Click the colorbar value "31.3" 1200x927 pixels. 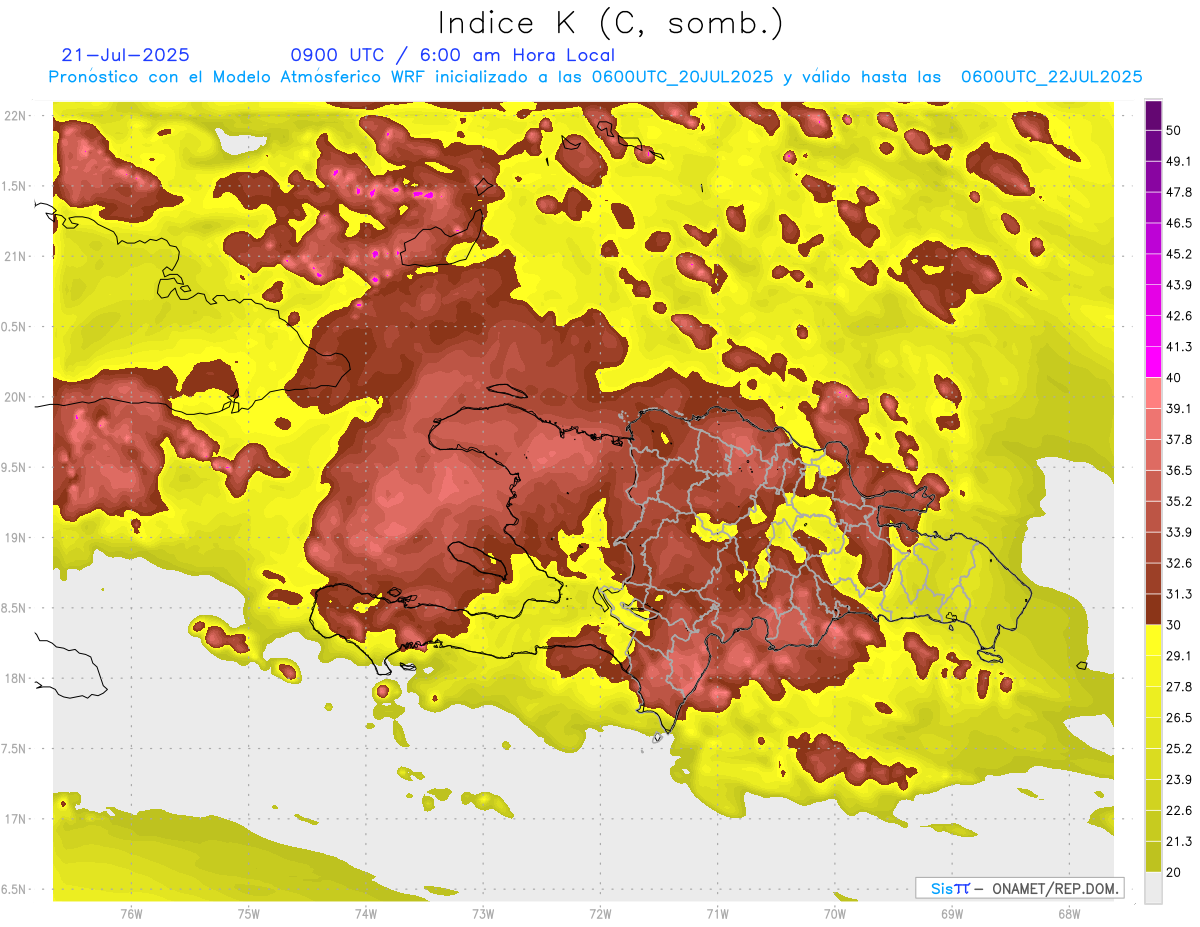1179,594
